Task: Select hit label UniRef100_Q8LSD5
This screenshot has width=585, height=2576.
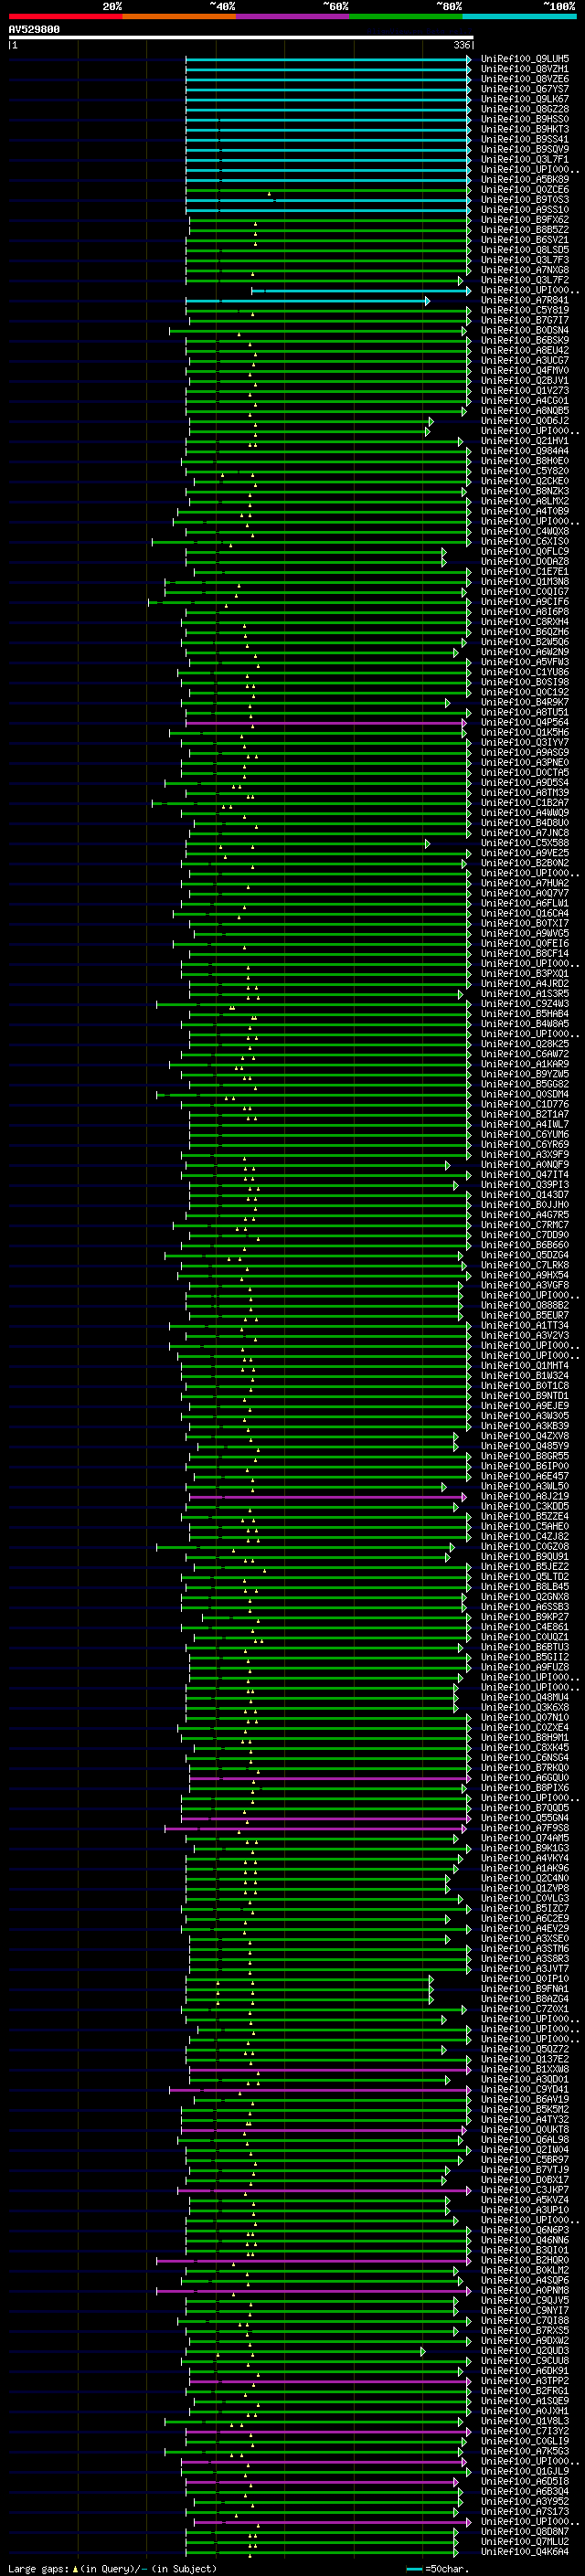Action: (x=525, y=250)
